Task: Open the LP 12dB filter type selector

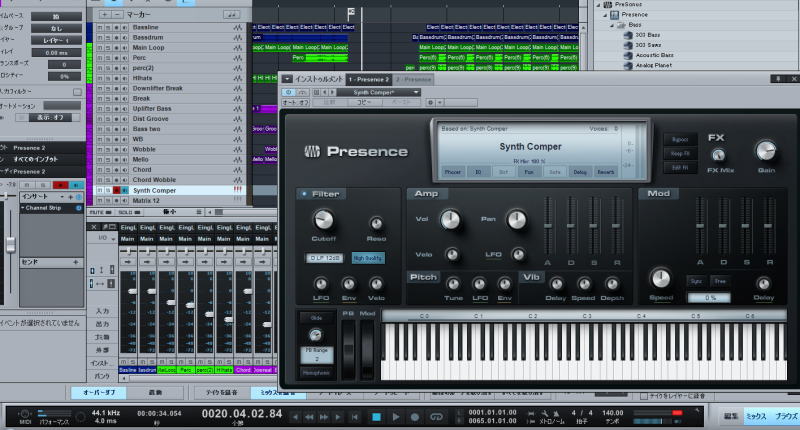Action: pos(324,258)
